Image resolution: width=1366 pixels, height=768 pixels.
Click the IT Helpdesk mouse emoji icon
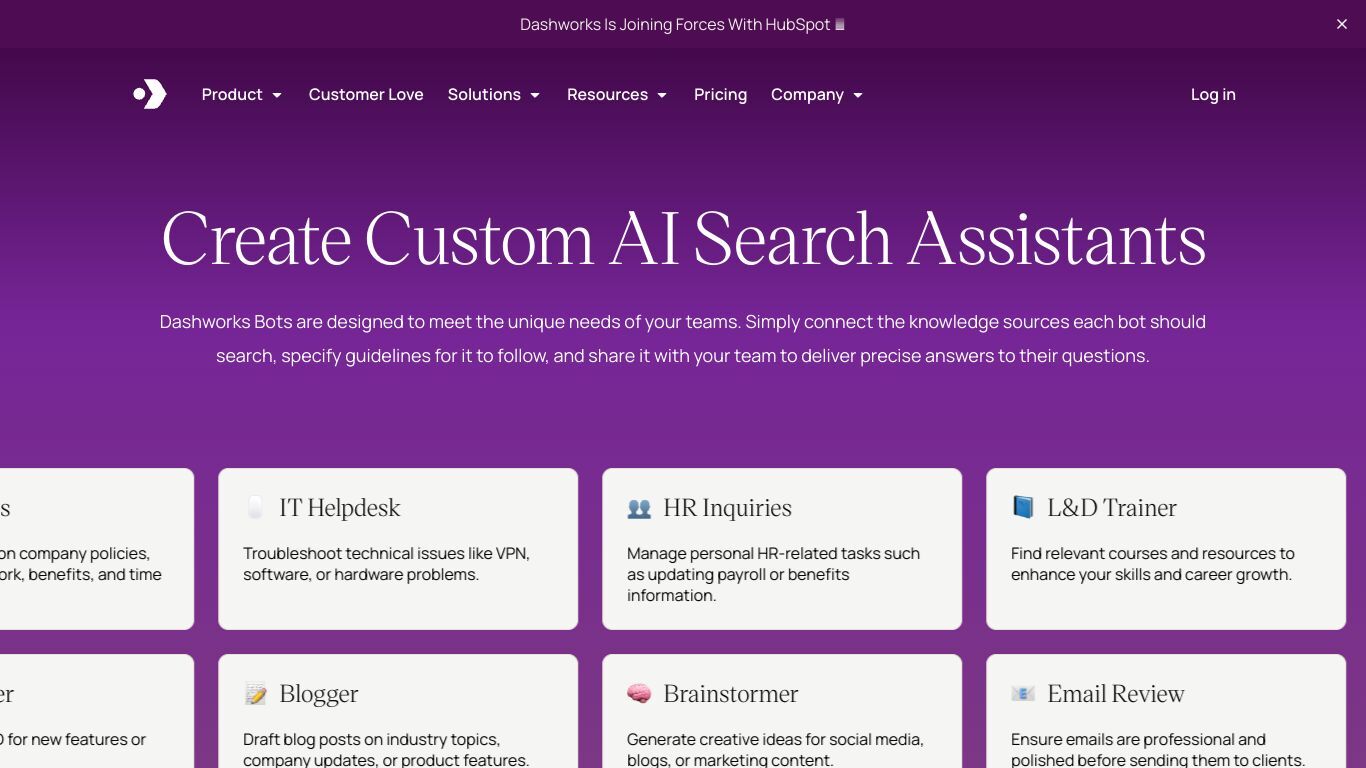pos(255,508)
